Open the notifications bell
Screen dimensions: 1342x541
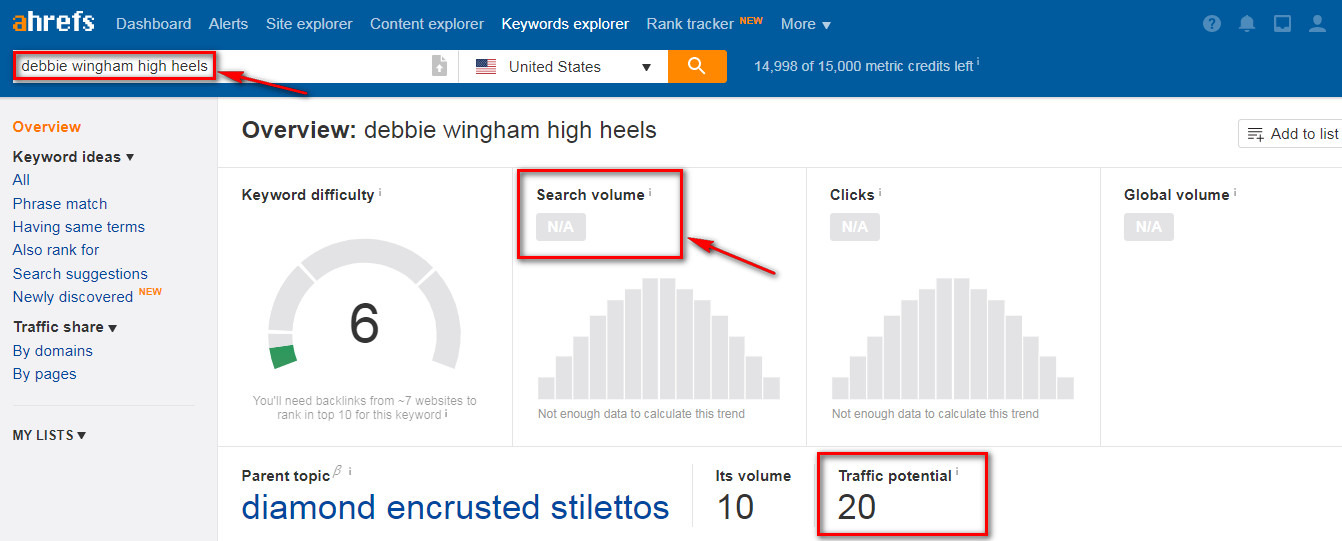pyautogui.click(x=1247, y=23)
